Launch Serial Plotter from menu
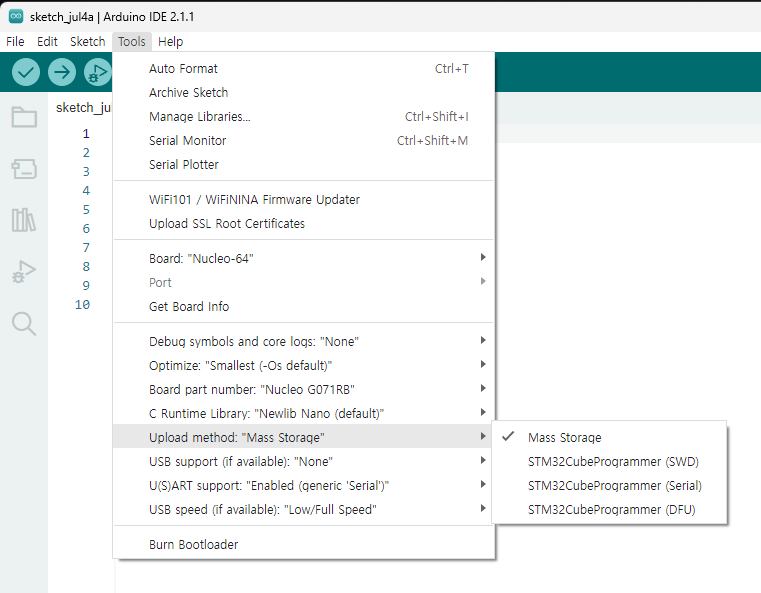 point(304,165)
